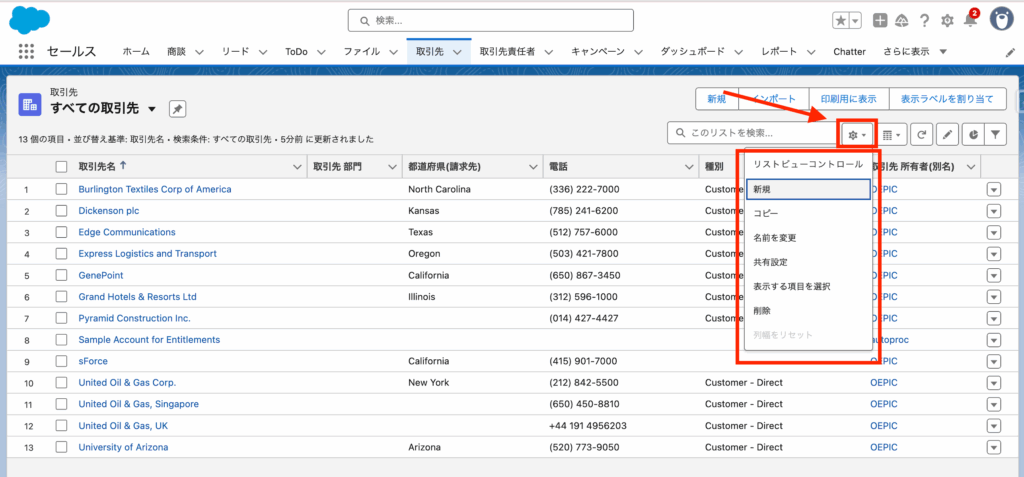Open the notifications bell
The image size is (1024, 477).
(970, 20)
